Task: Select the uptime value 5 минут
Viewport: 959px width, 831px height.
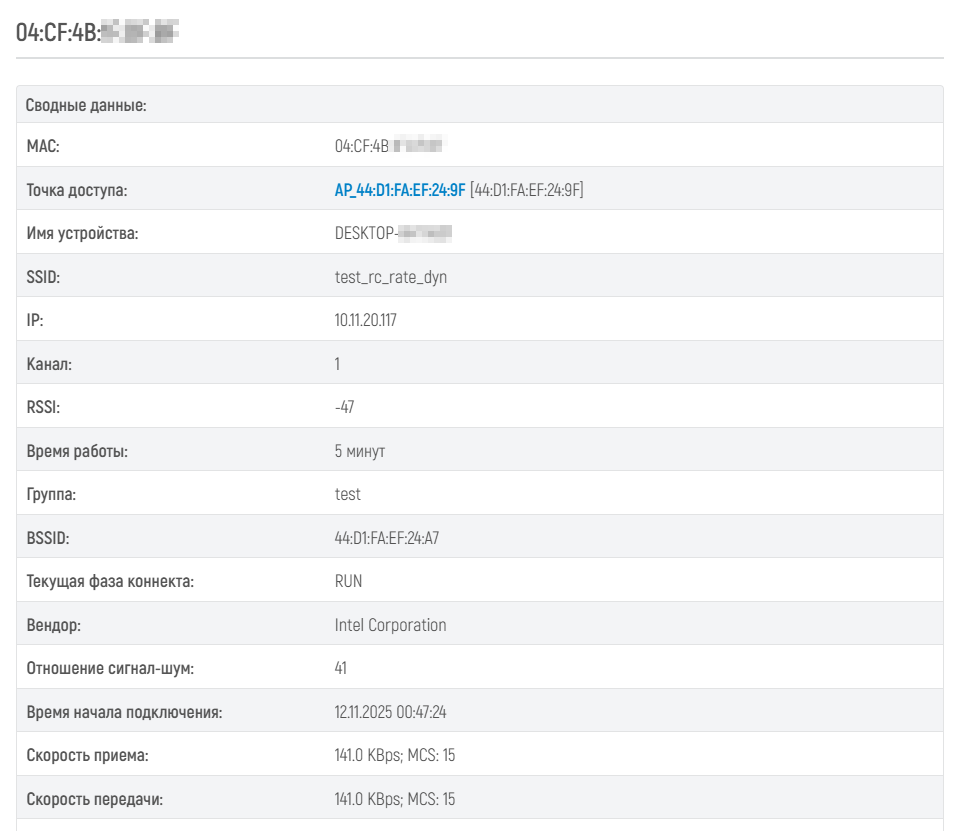Action: point(360,451)
